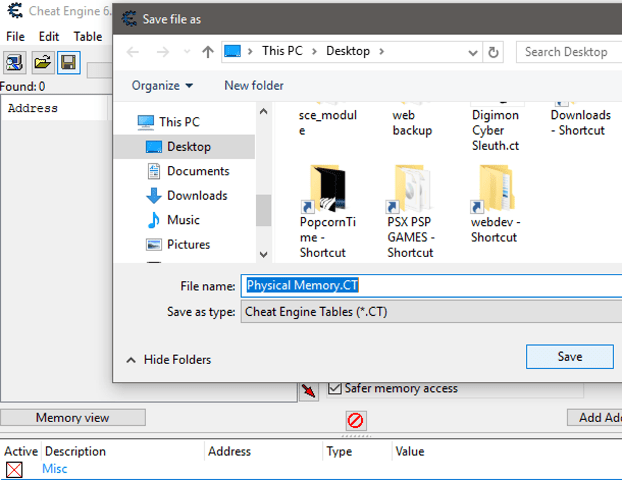Expand the chevron after Desktop in path
Screen dimensions: 622x480
[381, 52]
